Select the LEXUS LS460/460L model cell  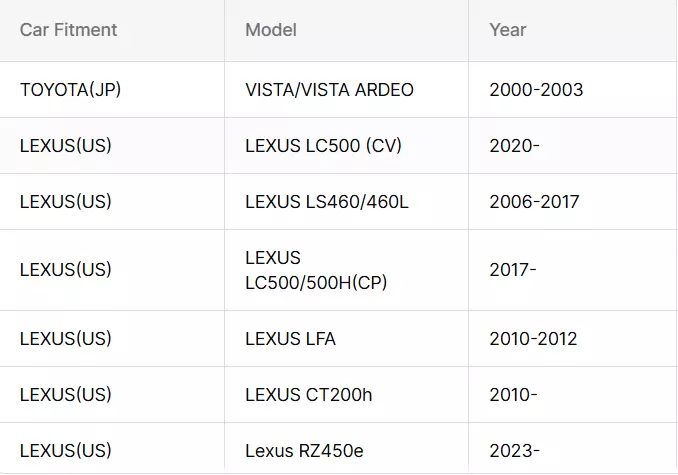327,202
